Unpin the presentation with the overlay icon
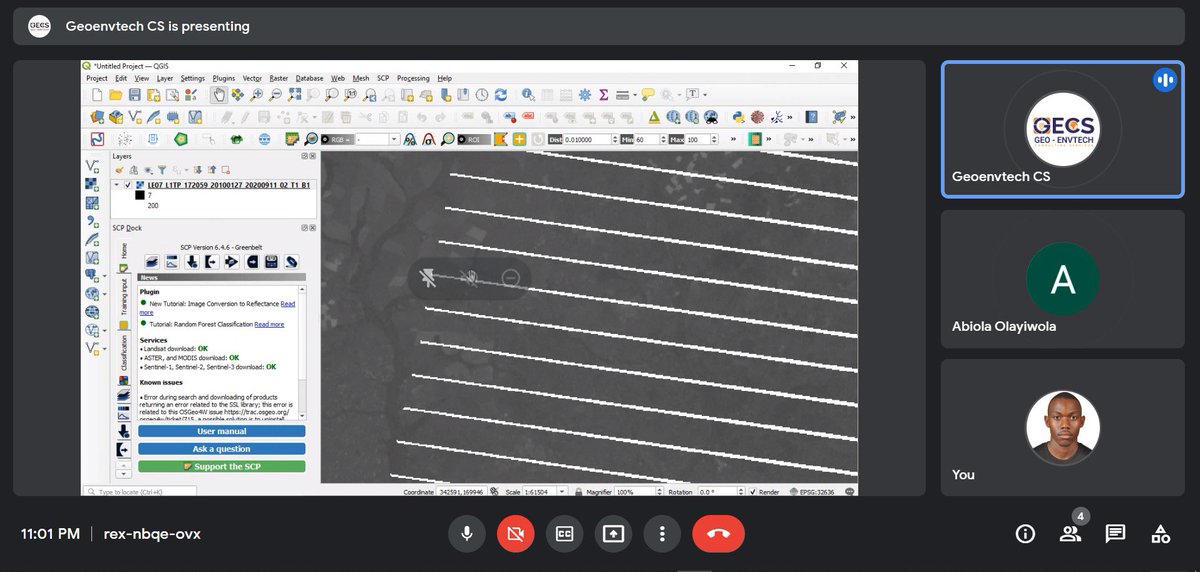1200x572 pixels. click(428, 278)
